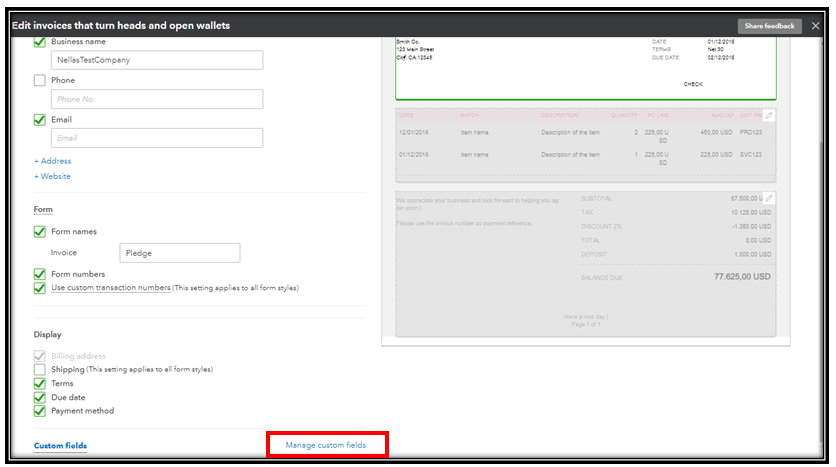The height and width of the screenshot is (467, 836).
Task: Enable the Shipping checkbox
Action: 40,369
